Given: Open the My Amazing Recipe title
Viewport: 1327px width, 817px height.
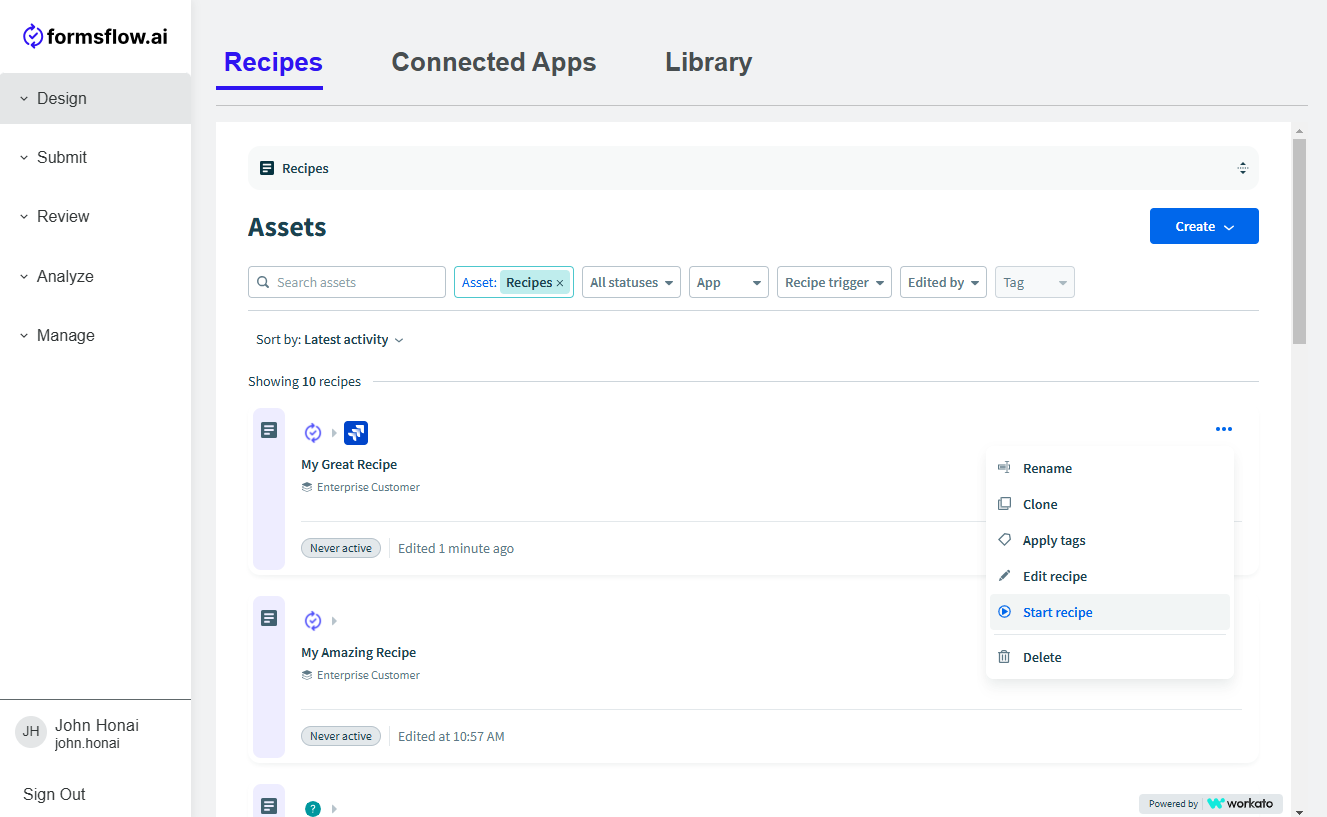Looking at the screenshot, I should point(358,652).
